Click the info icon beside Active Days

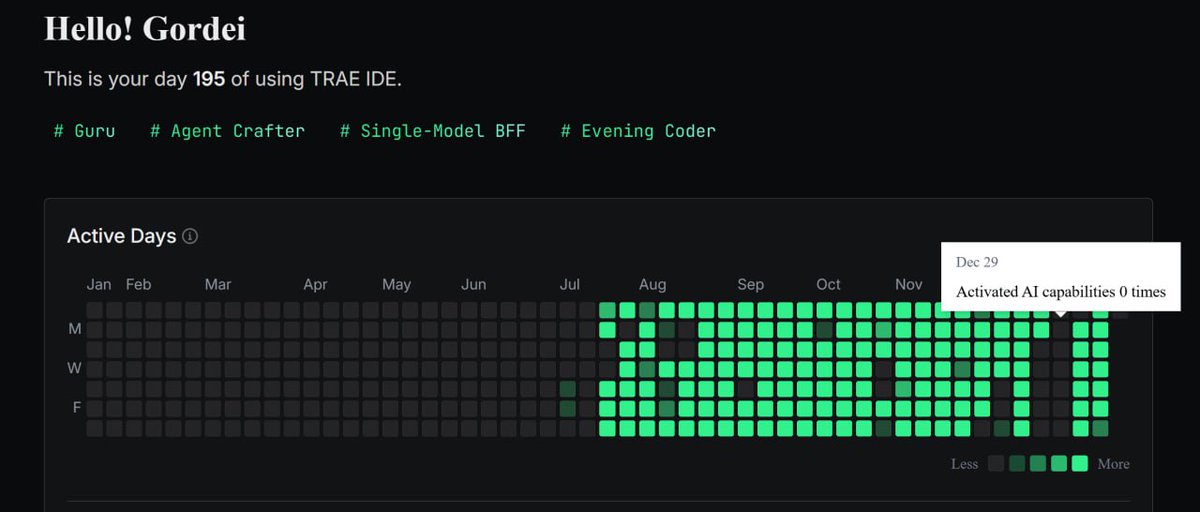click(x=190, y=237)
